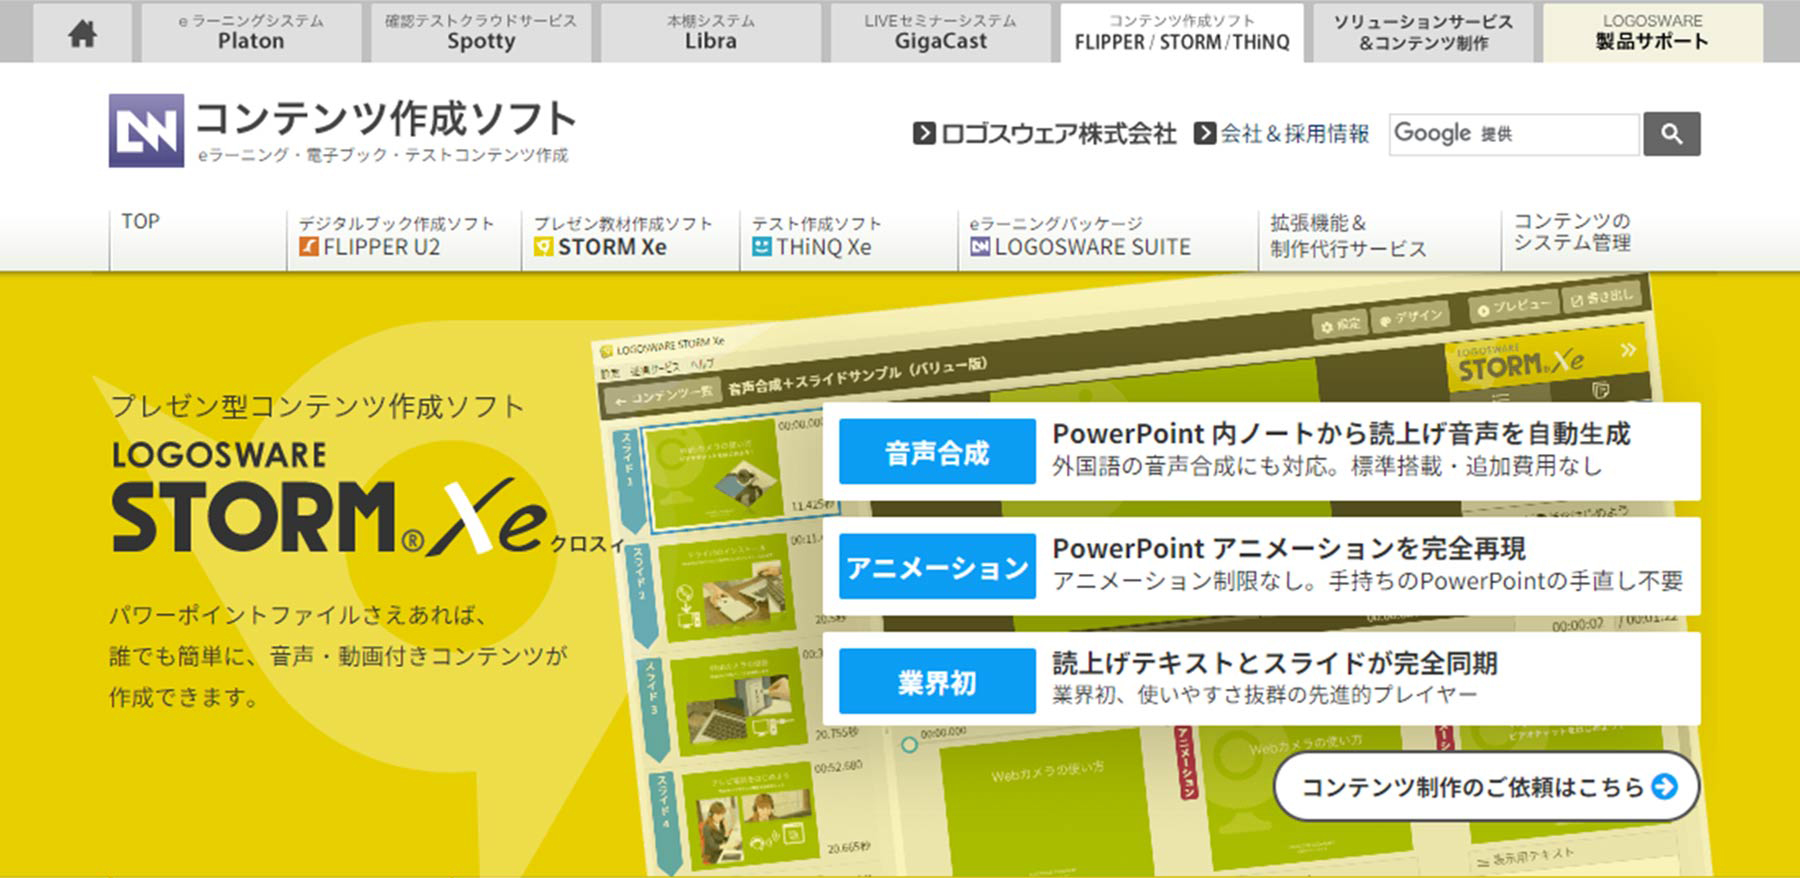Screen dimensions: 1800x878
Task: Click the コンテンツ作成ソフト site title
Action: click(x=385, y=119)
